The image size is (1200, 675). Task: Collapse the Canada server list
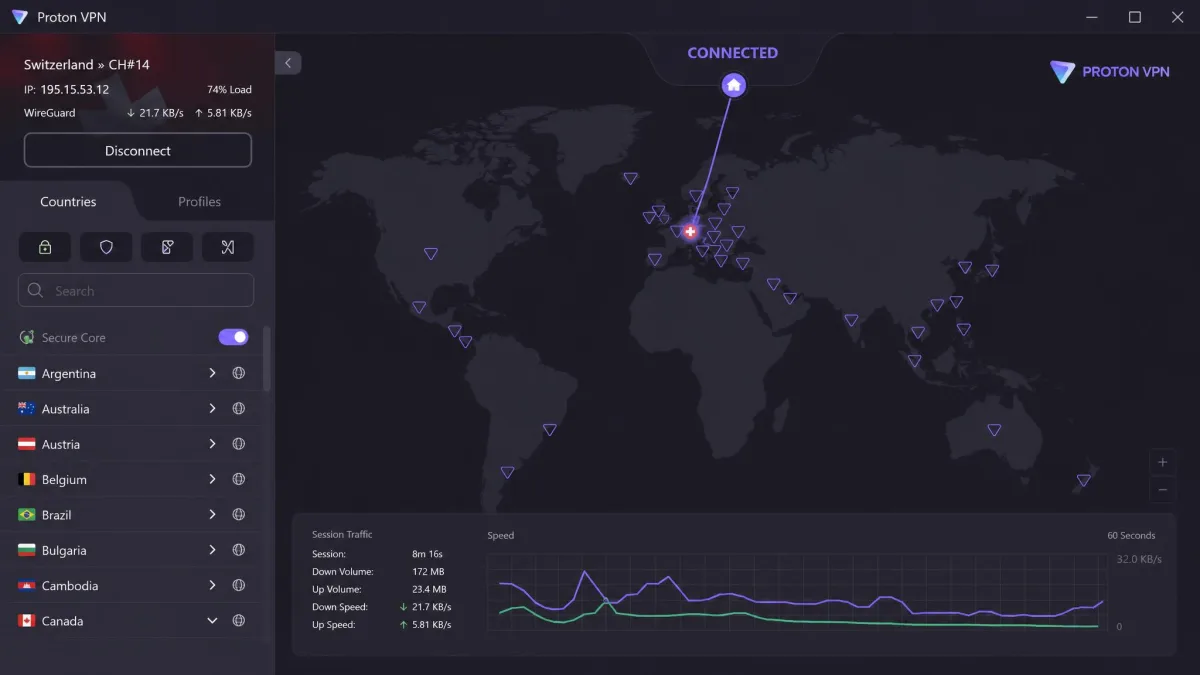point(212,621)
